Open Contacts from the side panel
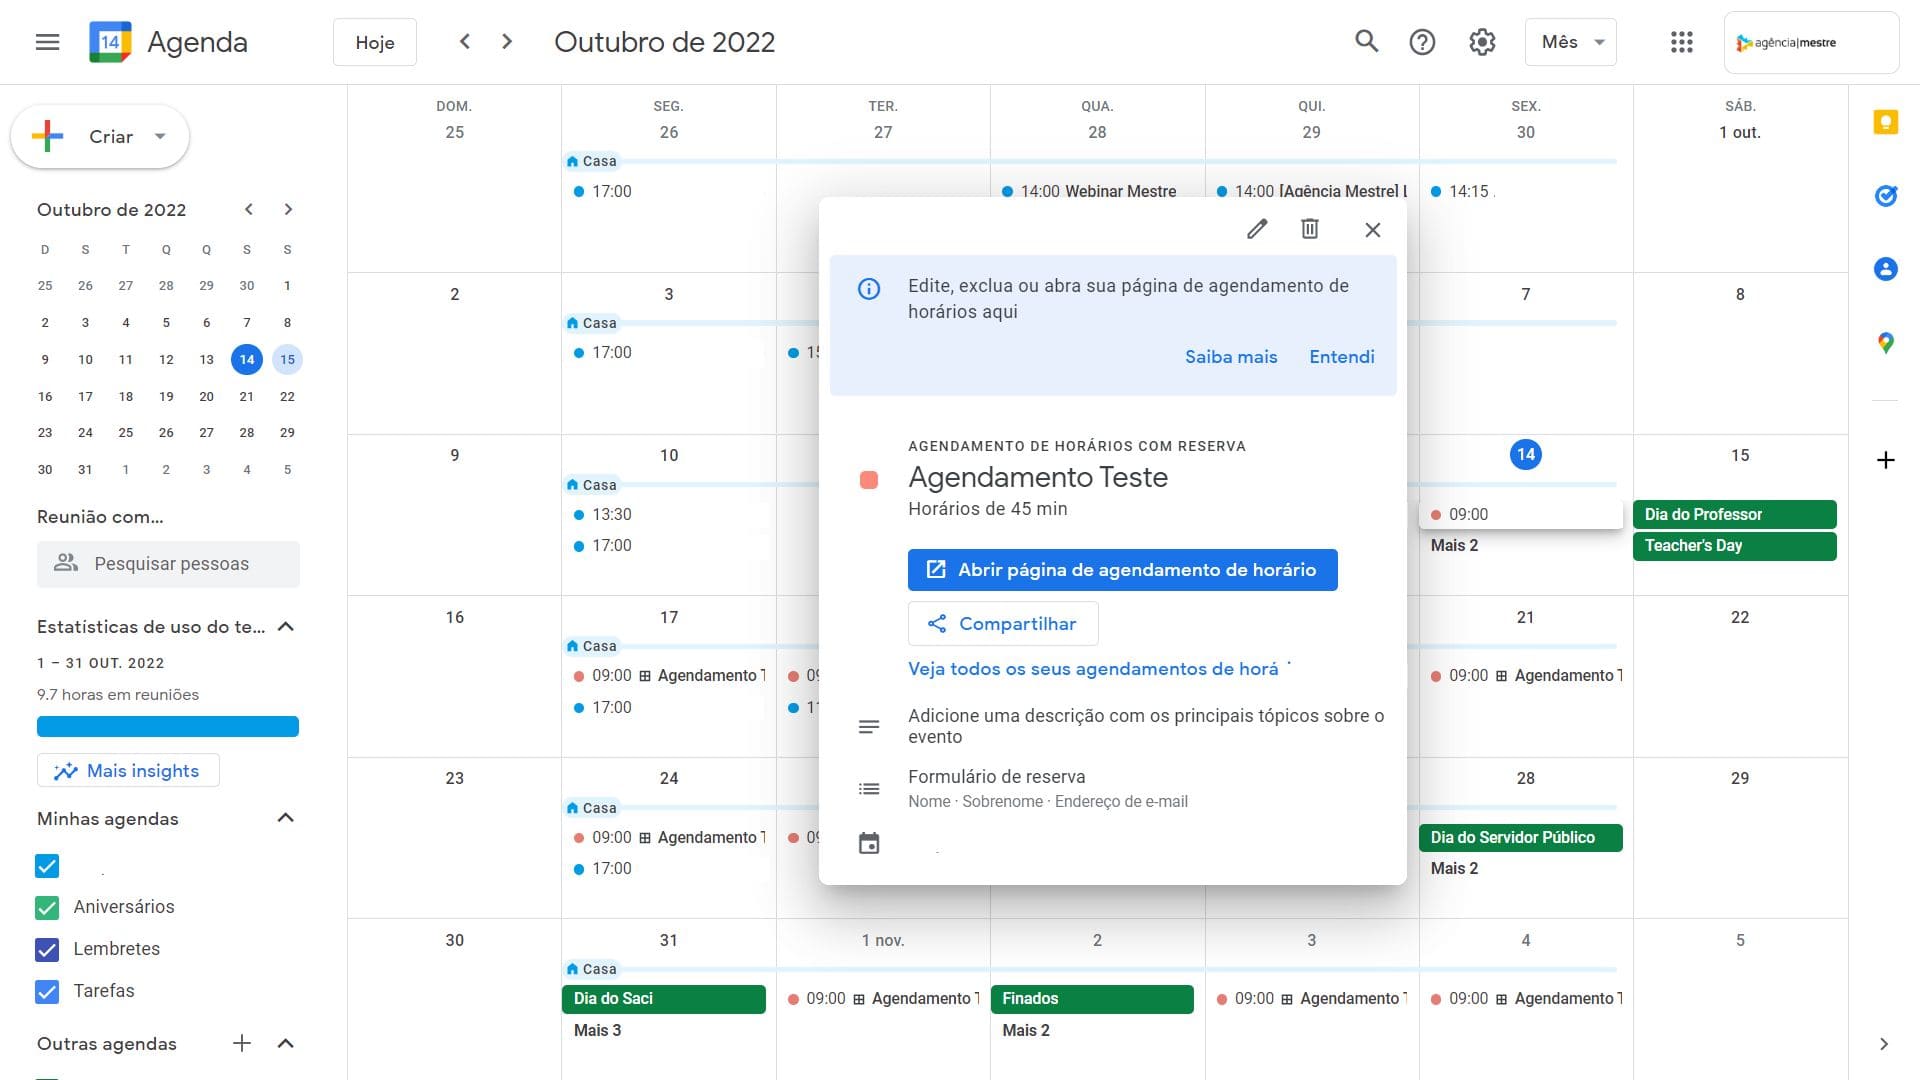 tap(1885, 269)
